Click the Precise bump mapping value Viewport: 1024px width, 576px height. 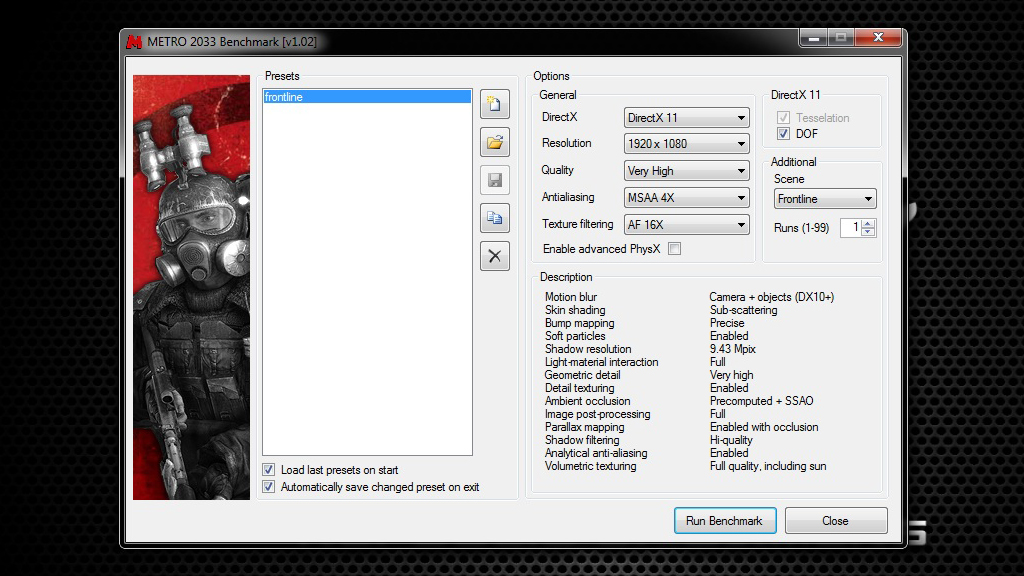coord(727,323)
